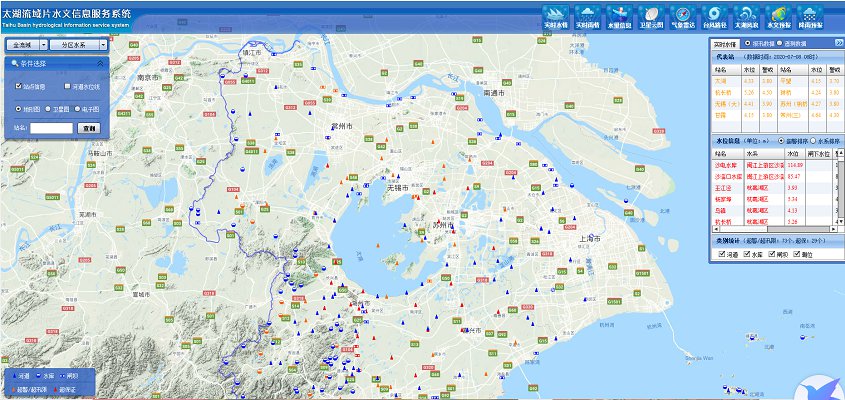Select the 水系排序 sort radio
This screenshot has width=845, height=400.
813,140
